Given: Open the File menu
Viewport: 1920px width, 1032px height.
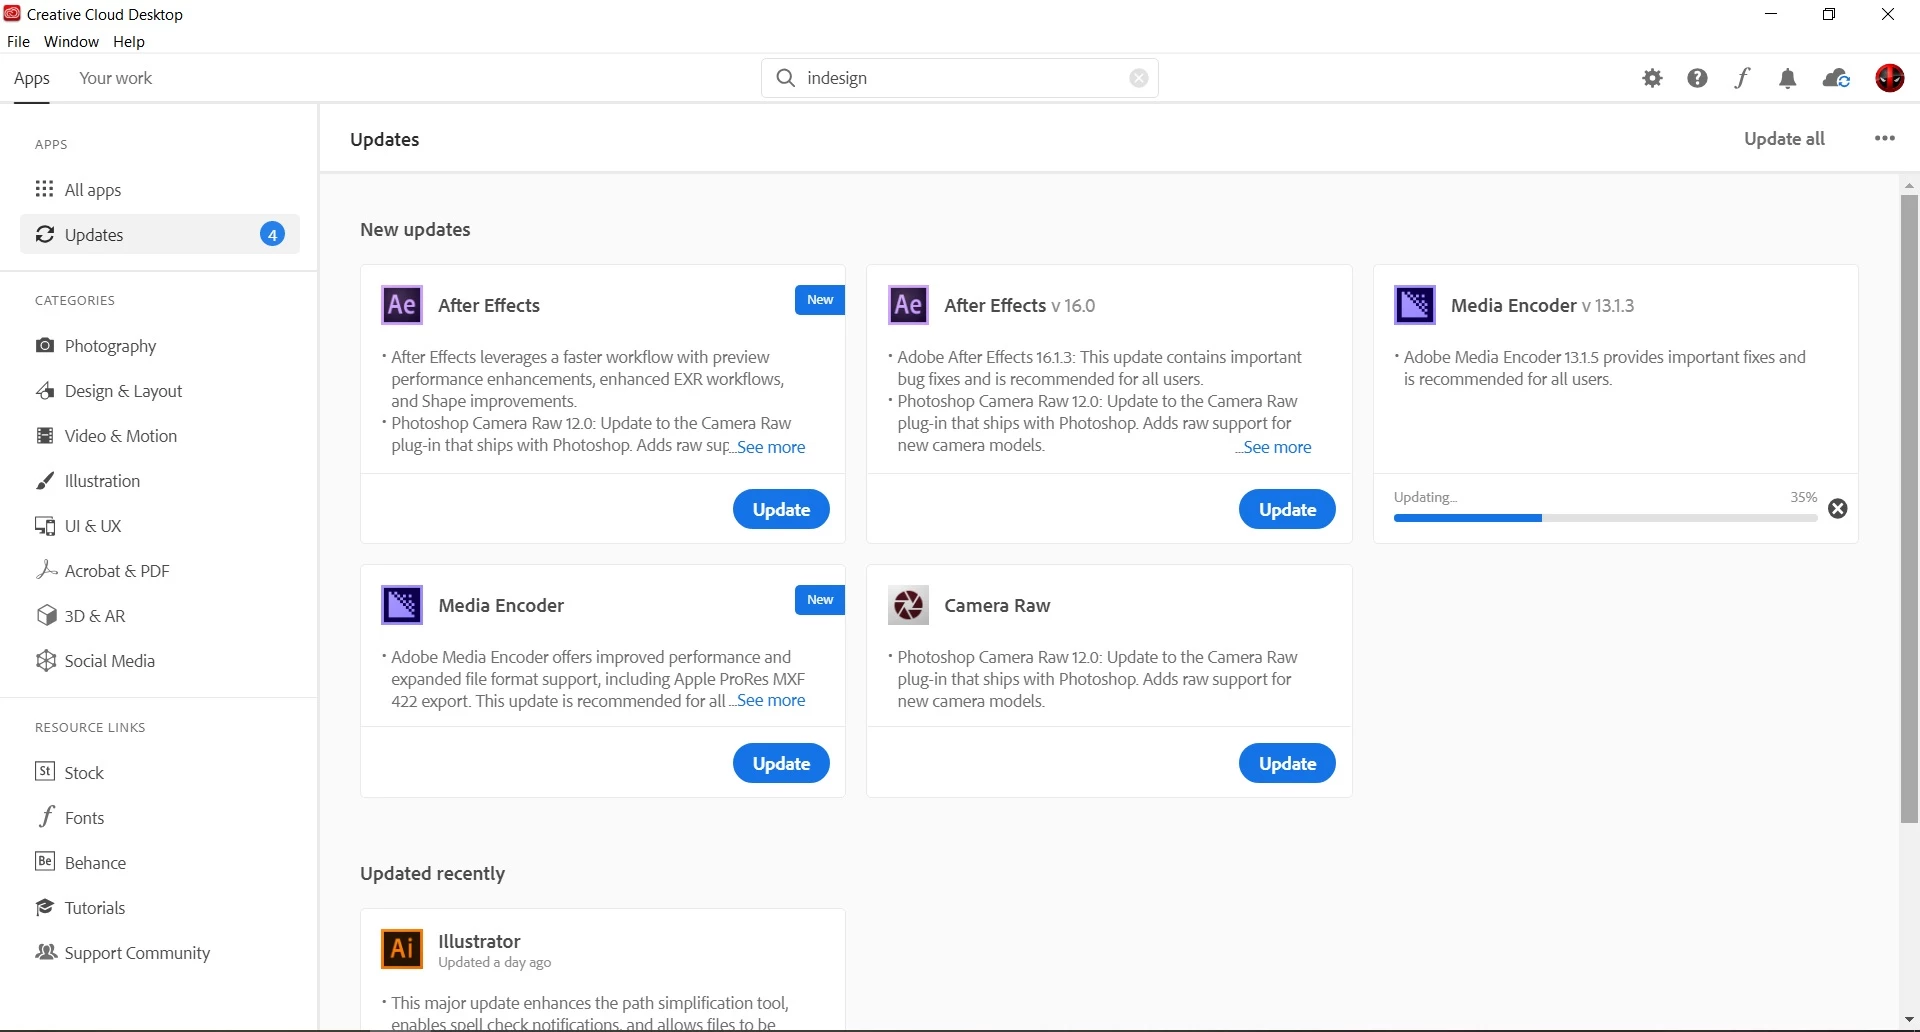Looking at the screenshot, I should (x=18, y=42).
